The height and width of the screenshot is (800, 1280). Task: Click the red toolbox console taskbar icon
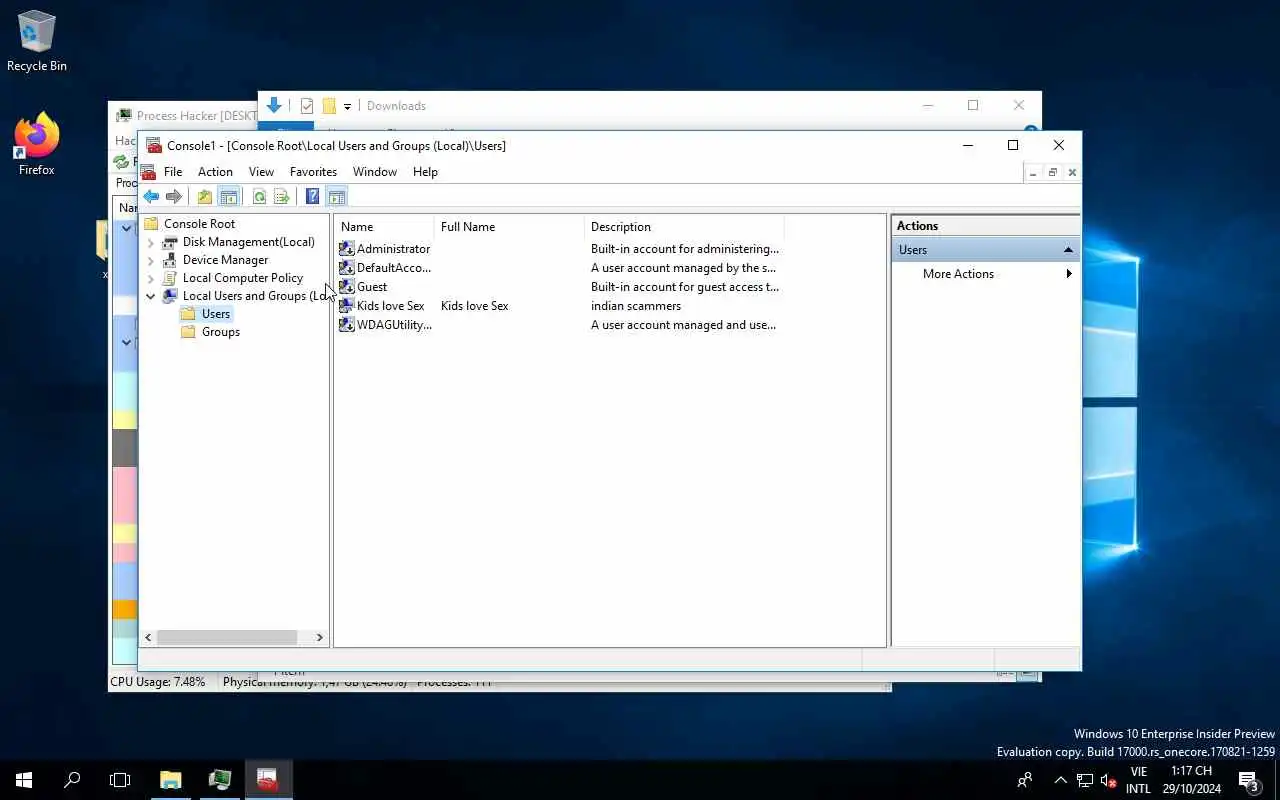[x=267, y=780]
